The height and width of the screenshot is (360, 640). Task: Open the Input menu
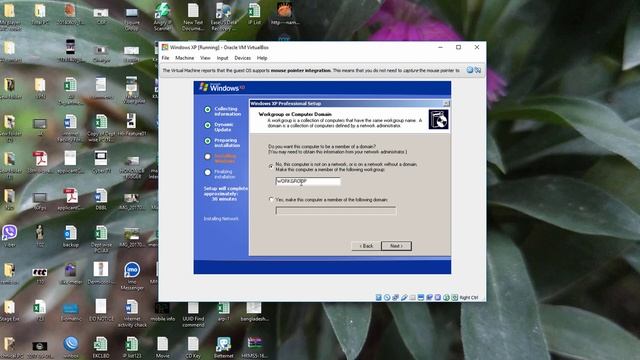point(222,58)
